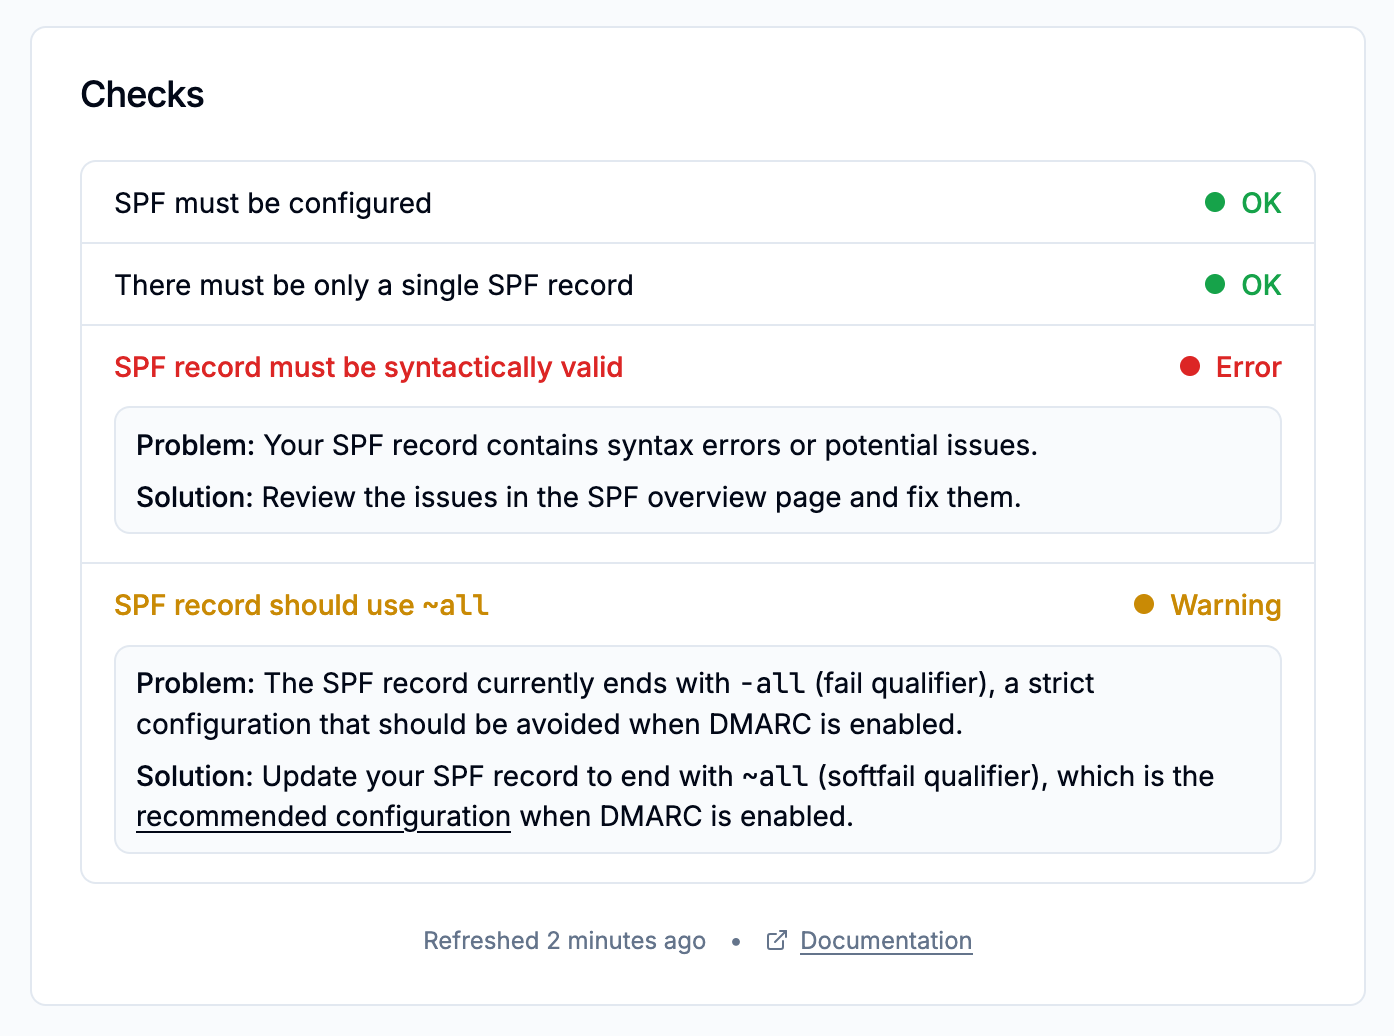Click the syntax errors Problem description text

click(x=650, y=445)
